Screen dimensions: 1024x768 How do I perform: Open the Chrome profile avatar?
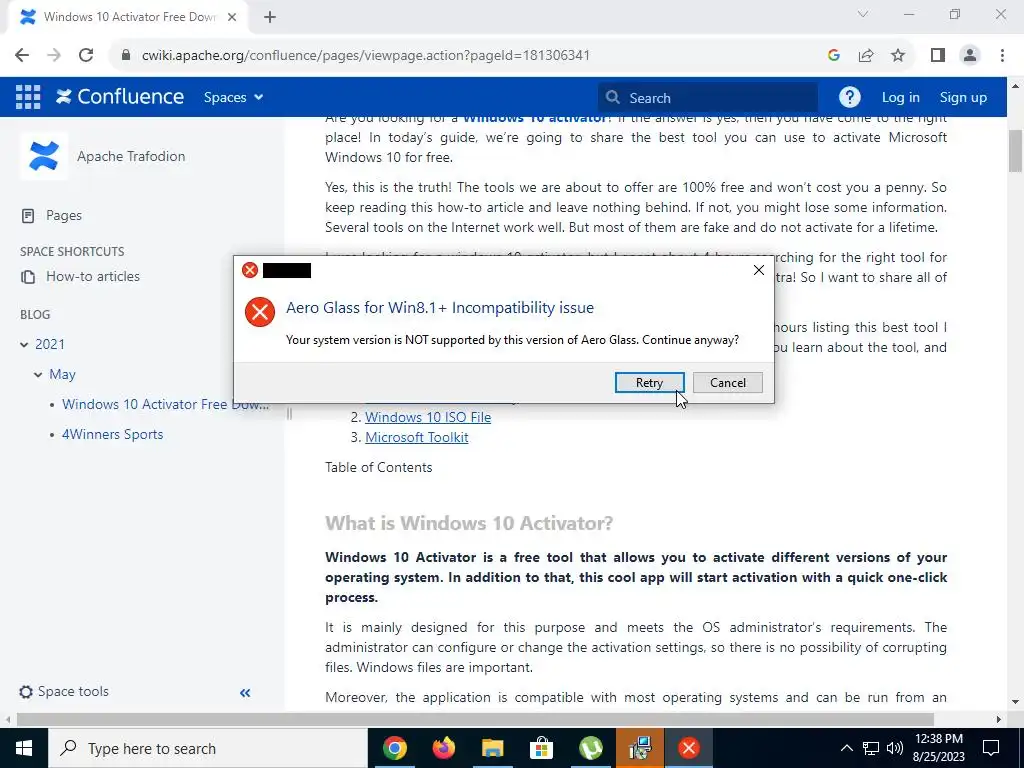coord(970,55)
